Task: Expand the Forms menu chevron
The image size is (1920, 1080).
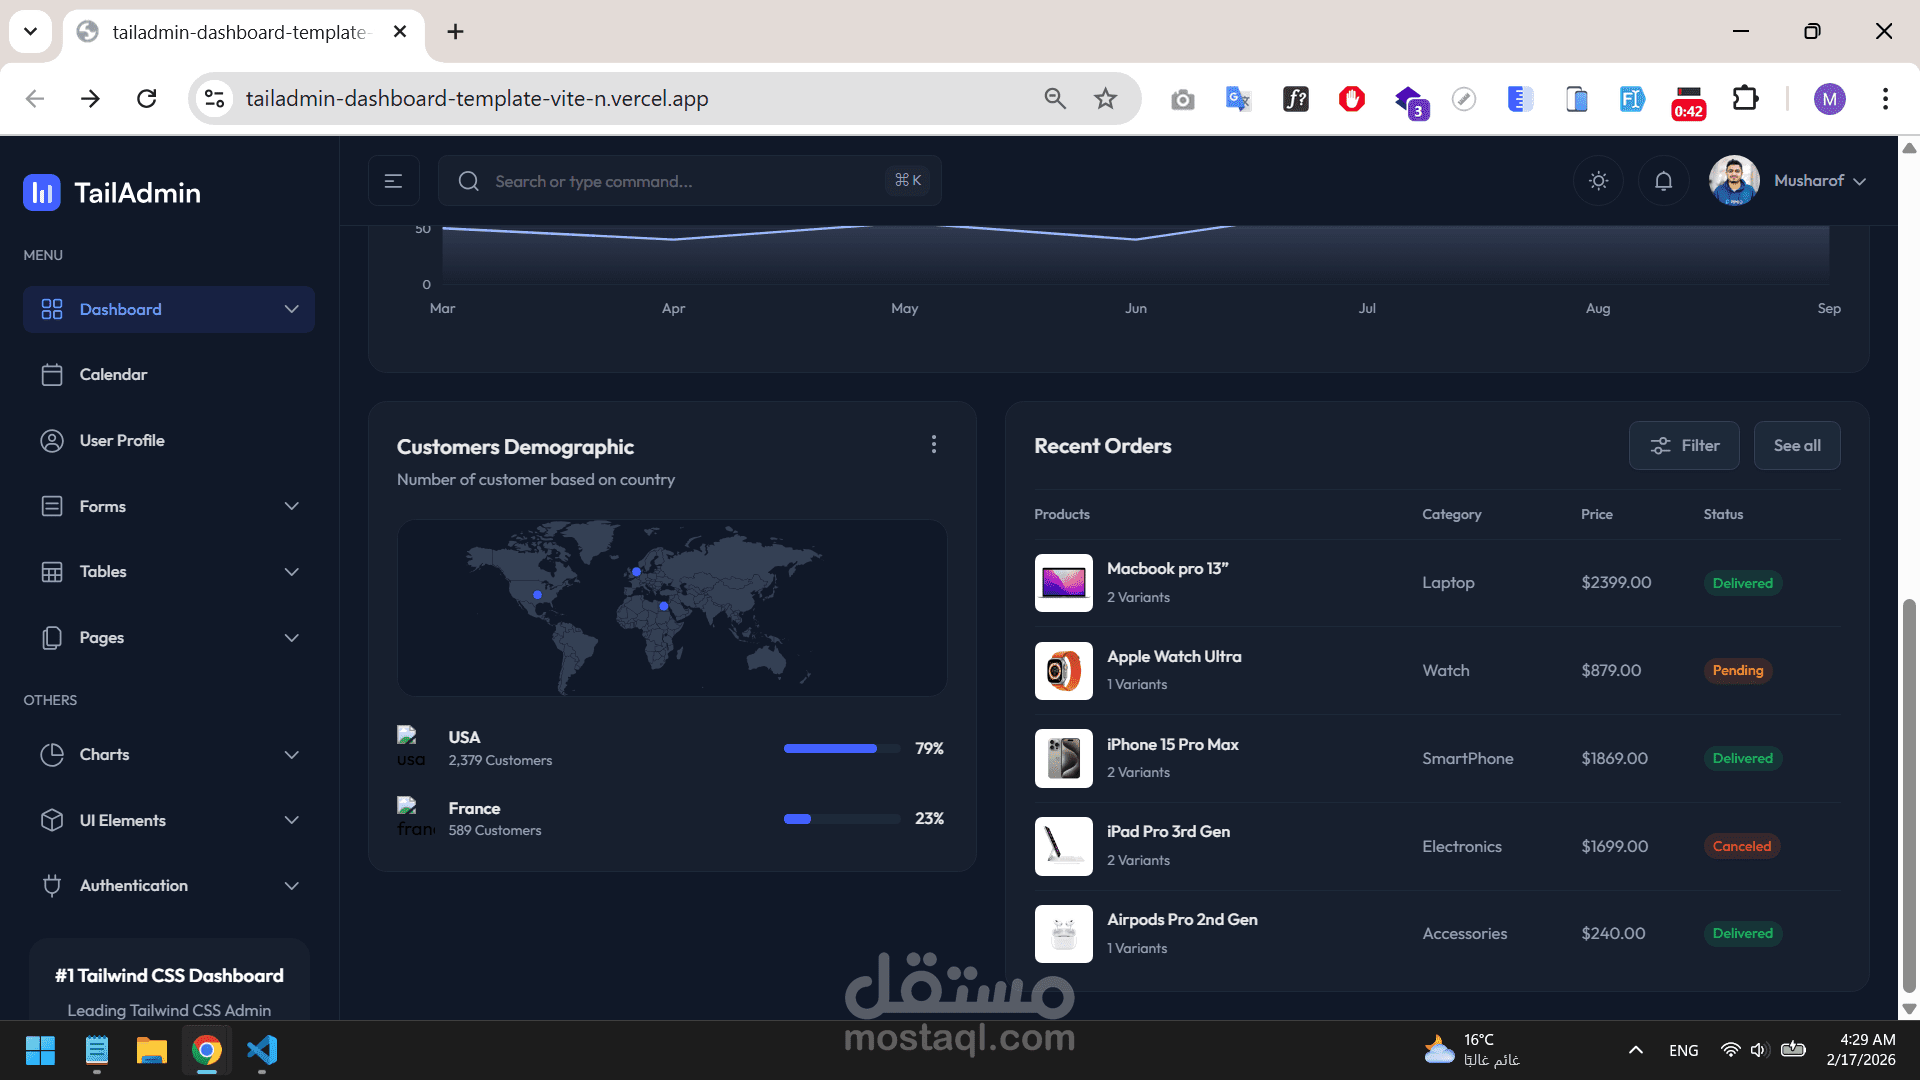Action: 291,506
